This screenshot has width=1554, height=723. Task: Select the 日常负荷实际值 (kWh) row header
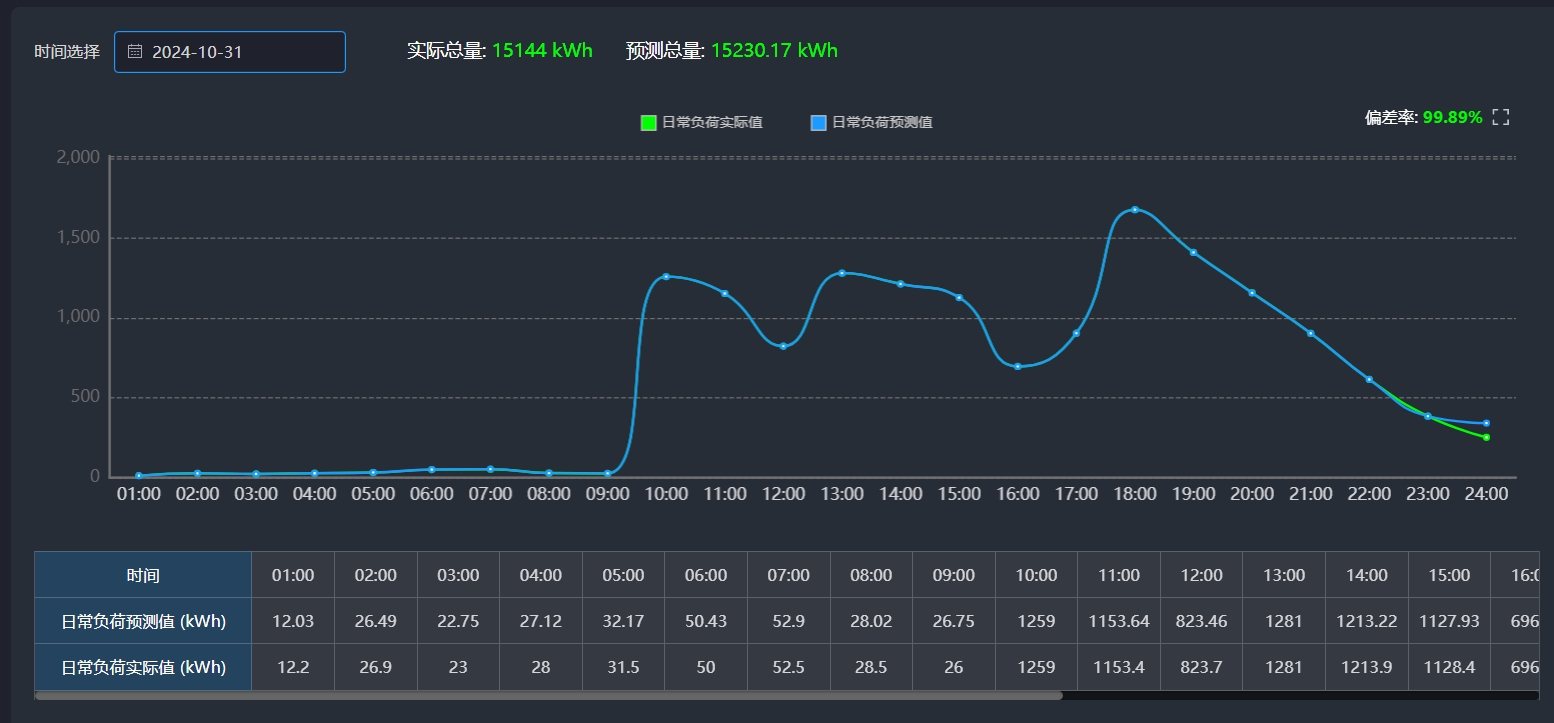pos(143,667)
